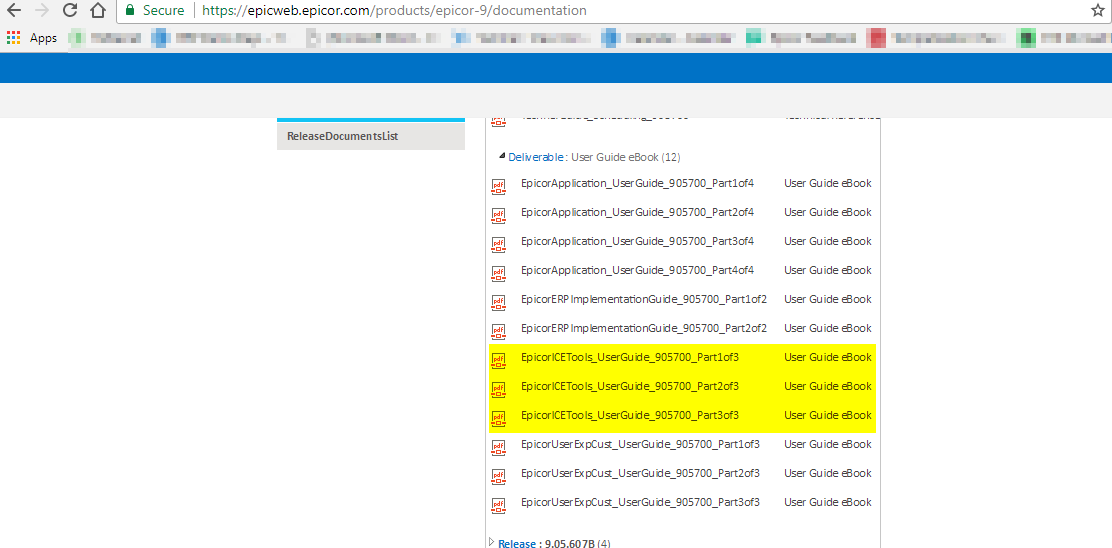Open PDF icon for EpicorICETools_UserGuide Part1of3
Screen dimensions: 1112x548
click(499, 360)
